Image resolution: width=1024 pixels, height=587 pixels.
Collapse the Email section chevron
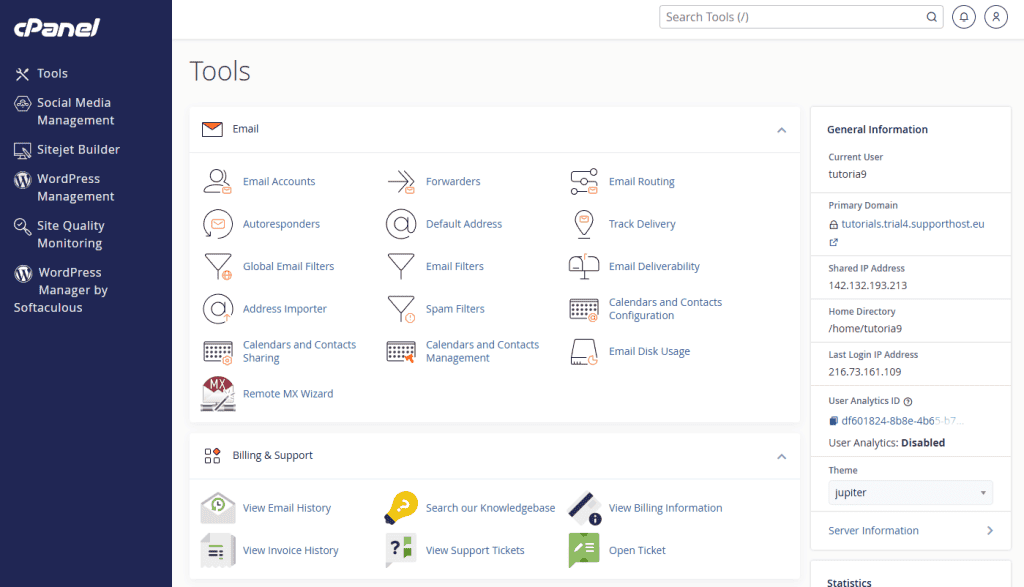[x=781, y=130]
